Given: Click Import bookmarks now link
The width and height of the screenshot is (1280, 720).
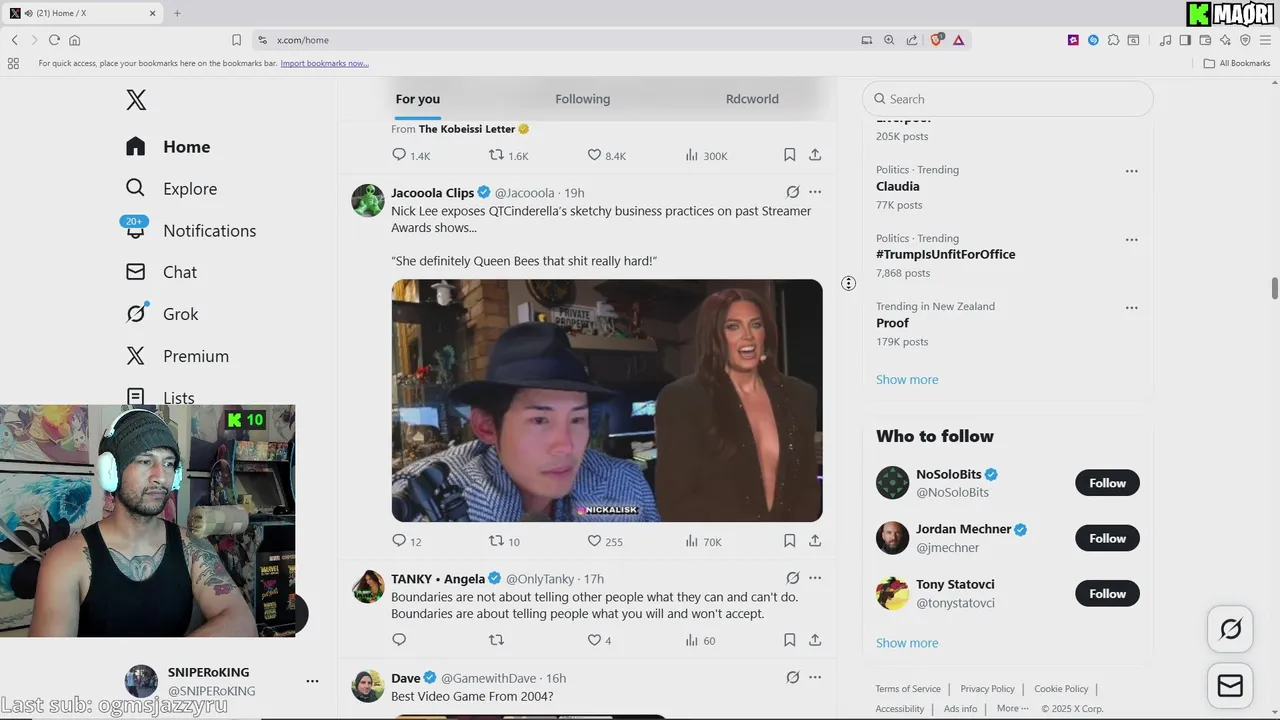Looking at the screenshot, I should click(324, 63).
